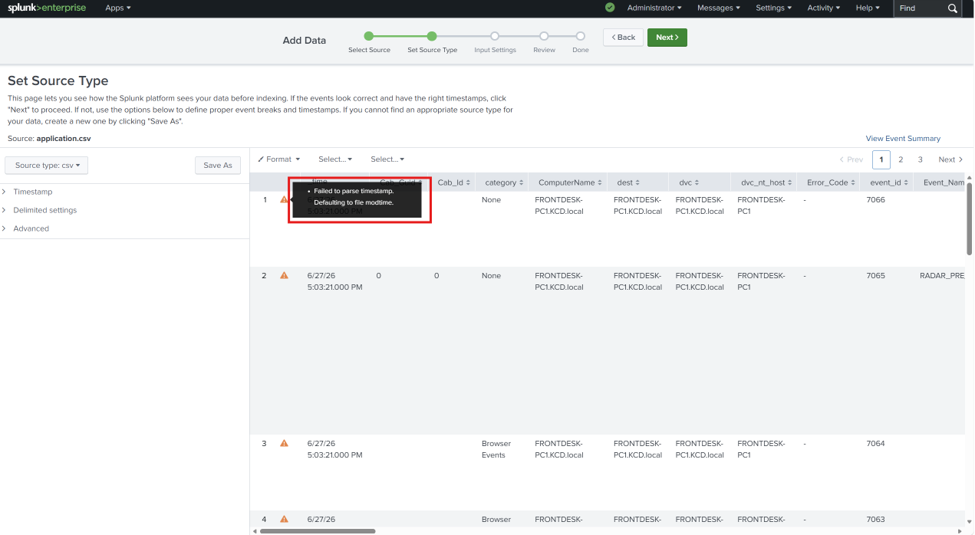
Task: Click the Splunk enterprise logo
Action: click(47, 8)
